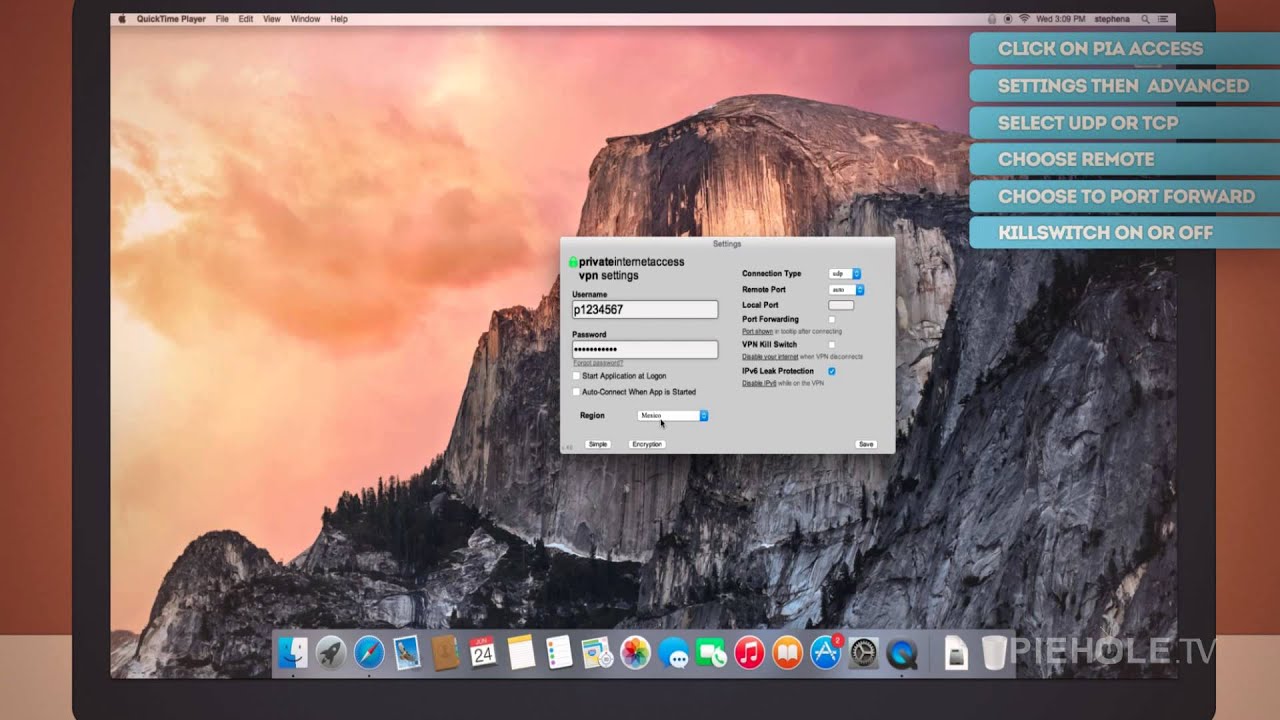Screen dimensions: 1280x720
Task: Enable the VPN Kill Switch checkbox
Action: (x=831, y=345)
